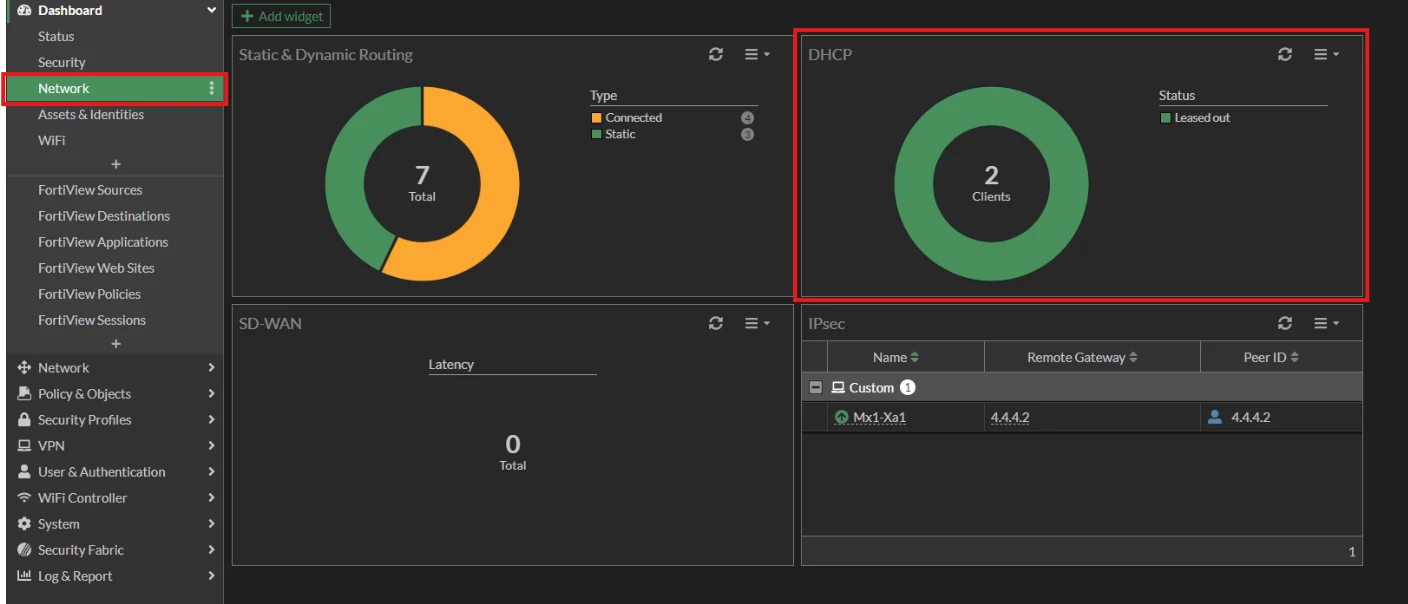Click the Peer ID user icon for 4.4.4.2
Image resolution: width=1408 pixels, height=604 pixels.
pyautogui.click(x=1215, y=417)
